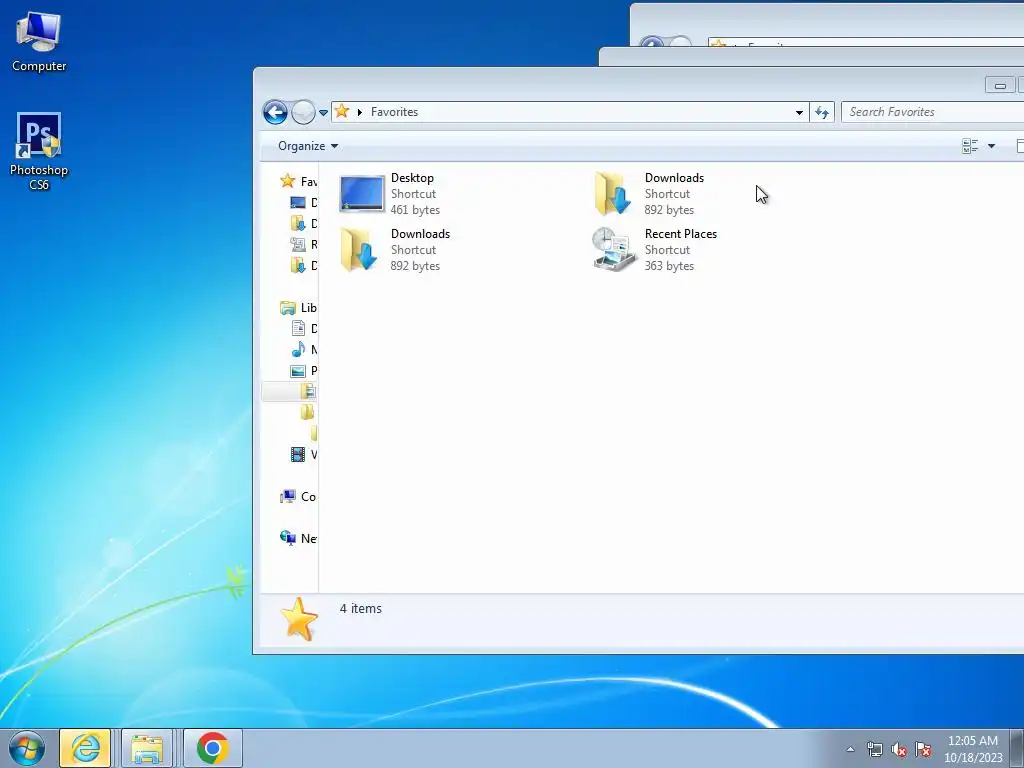This screenshot has height=768, width=1024.
Task: Open the address bar history dropdown
Action: (799, 112)
